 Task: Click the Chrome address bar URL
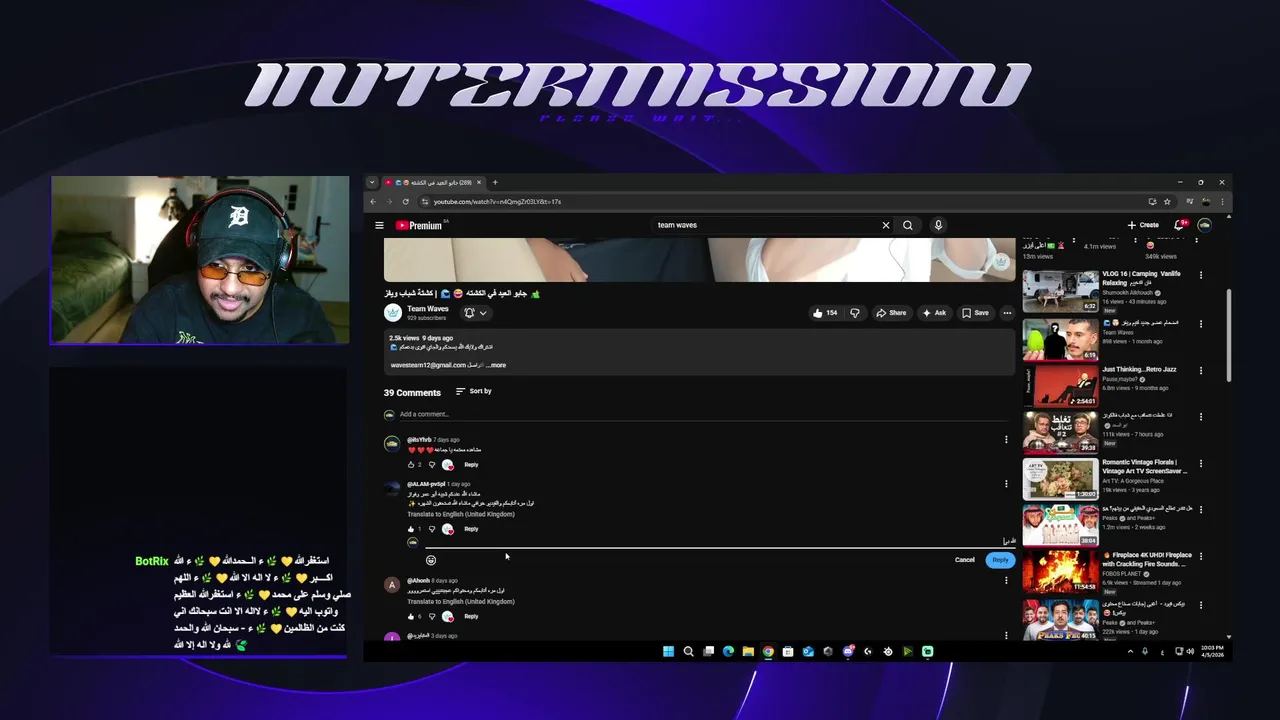coord(497,201)
